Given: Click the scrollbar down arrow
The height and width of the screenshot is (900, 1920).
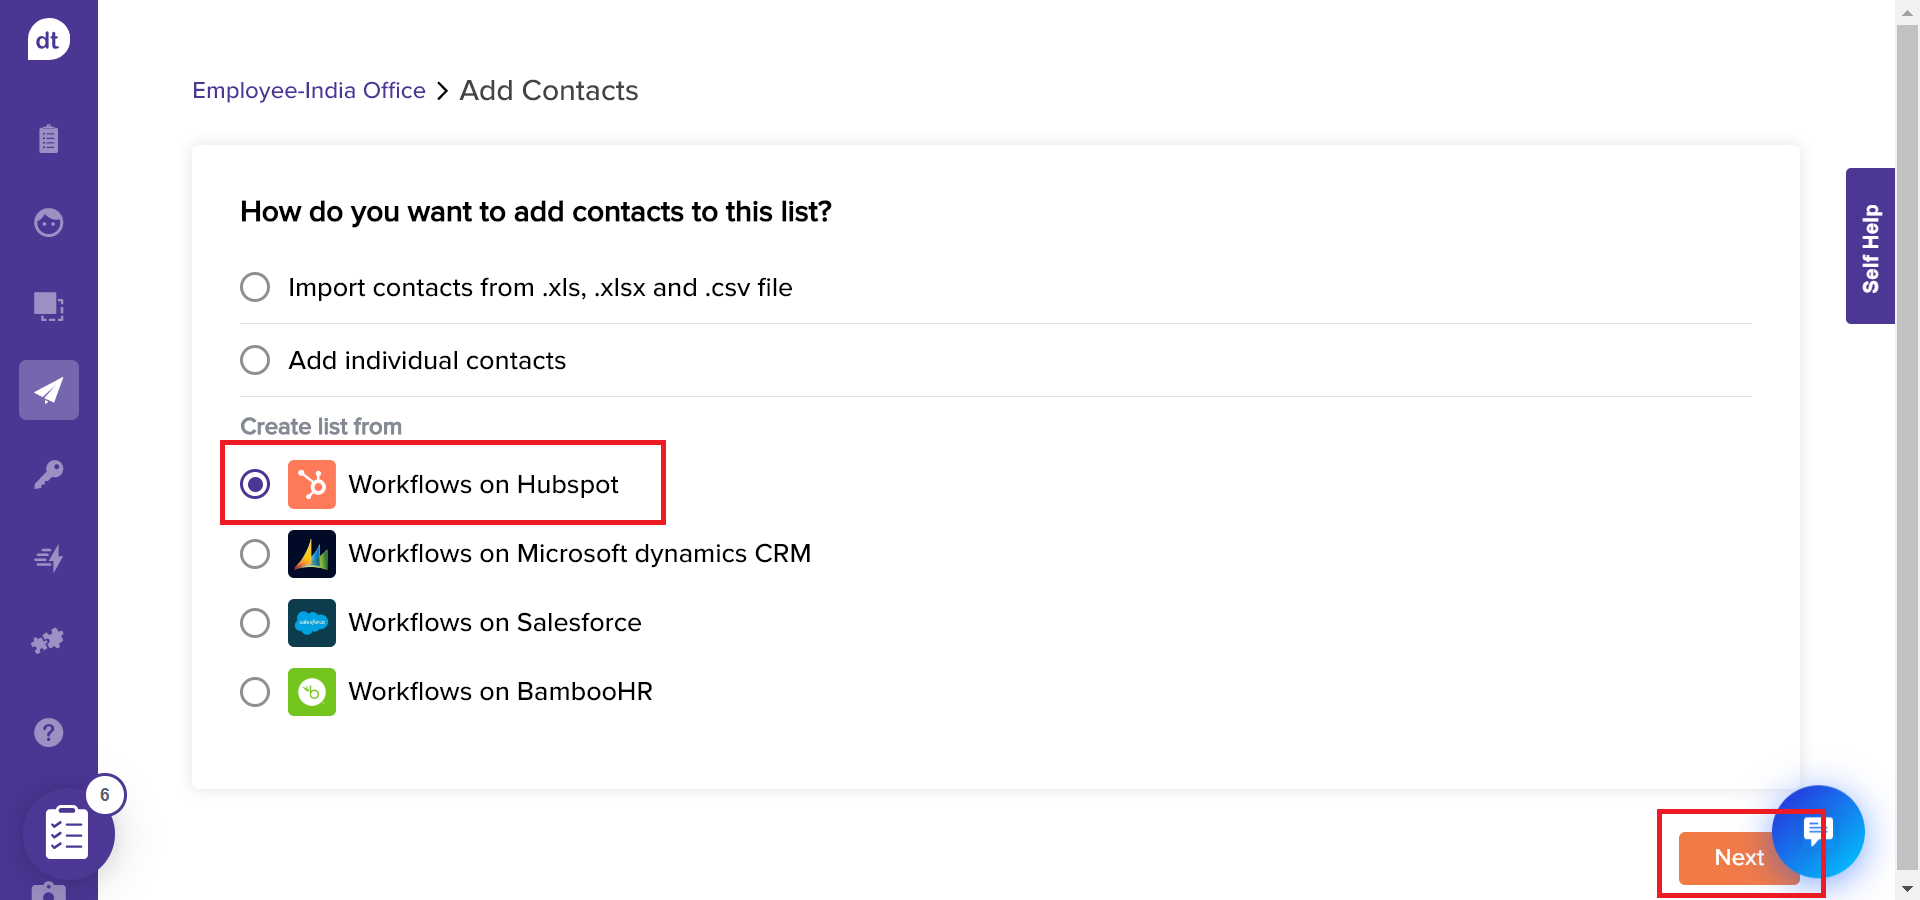Looking at the screenshot, I should pos(1907,888).
